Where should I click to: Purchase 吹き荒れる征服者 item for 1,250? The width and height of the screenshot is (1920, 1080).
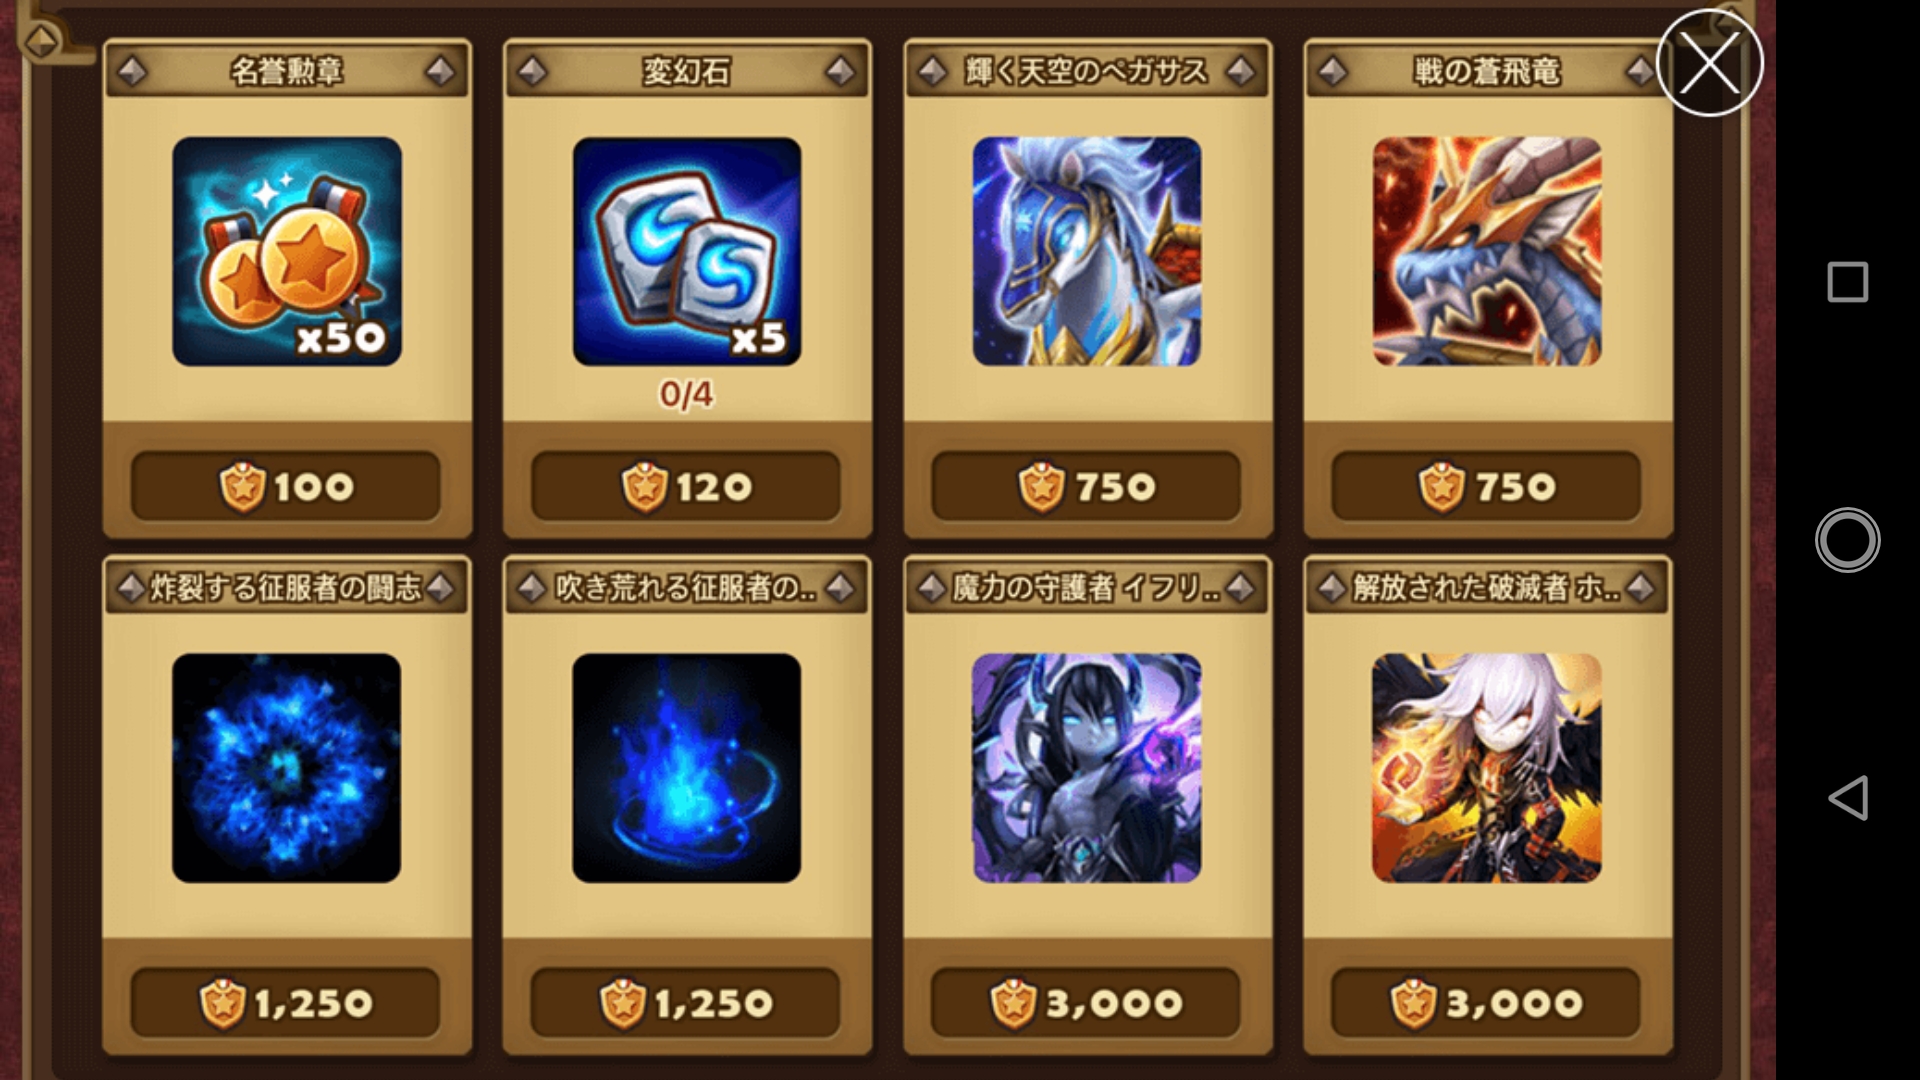coord(686,1002)
